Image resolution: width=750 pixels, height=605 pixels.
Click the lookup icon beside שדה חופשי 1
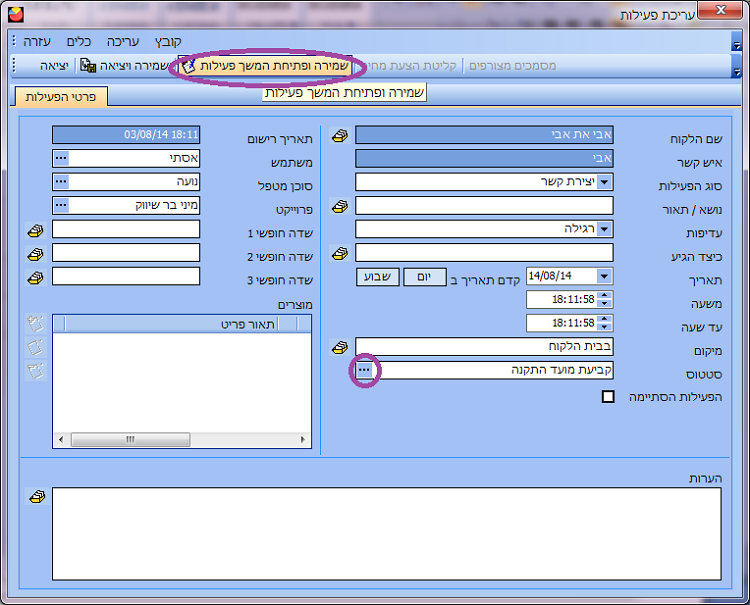coord(35,231)
